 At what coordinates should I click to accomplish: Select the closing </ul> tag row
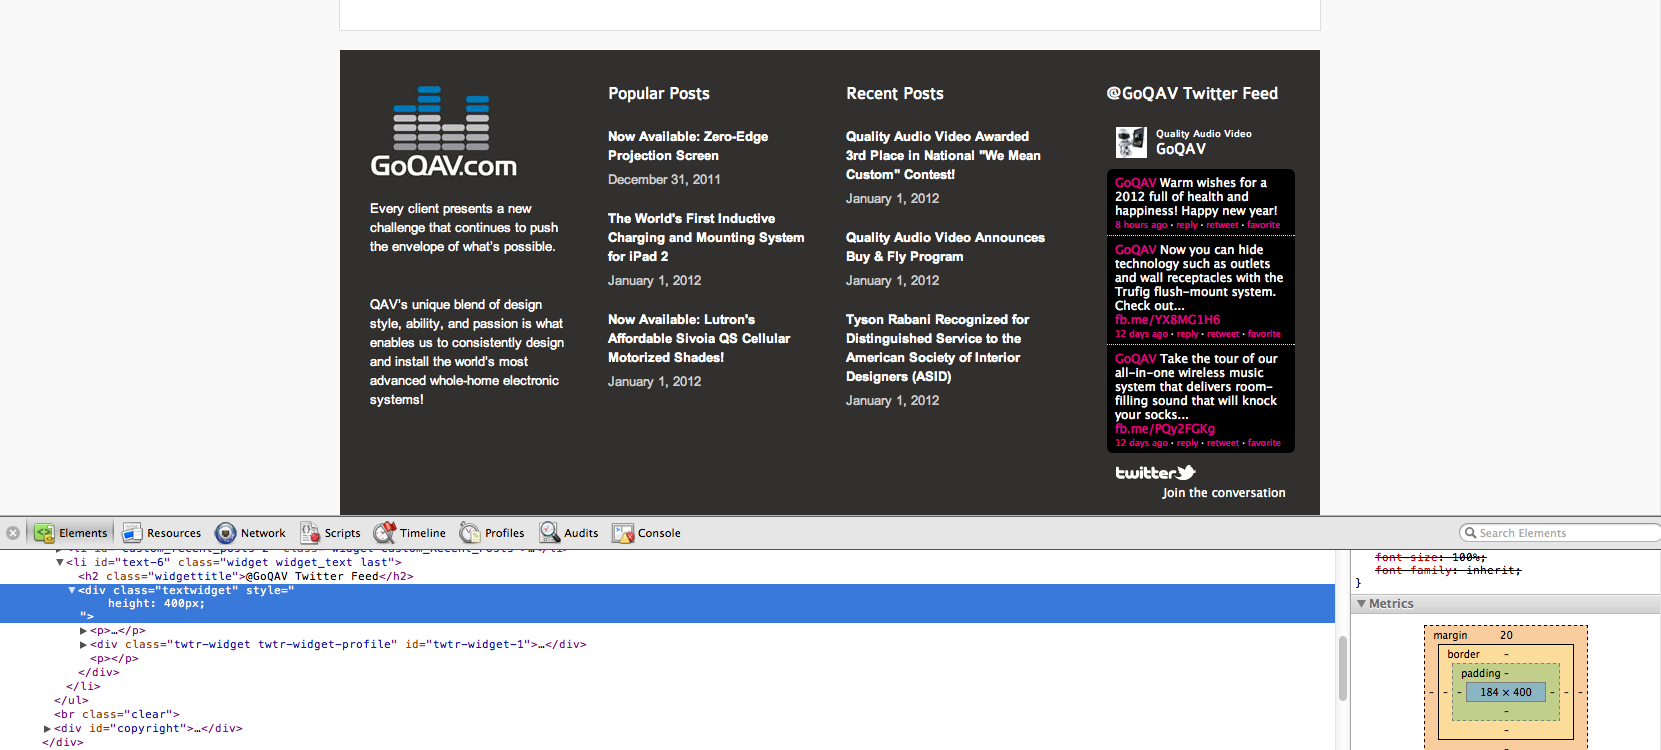[x=667, y=701]
